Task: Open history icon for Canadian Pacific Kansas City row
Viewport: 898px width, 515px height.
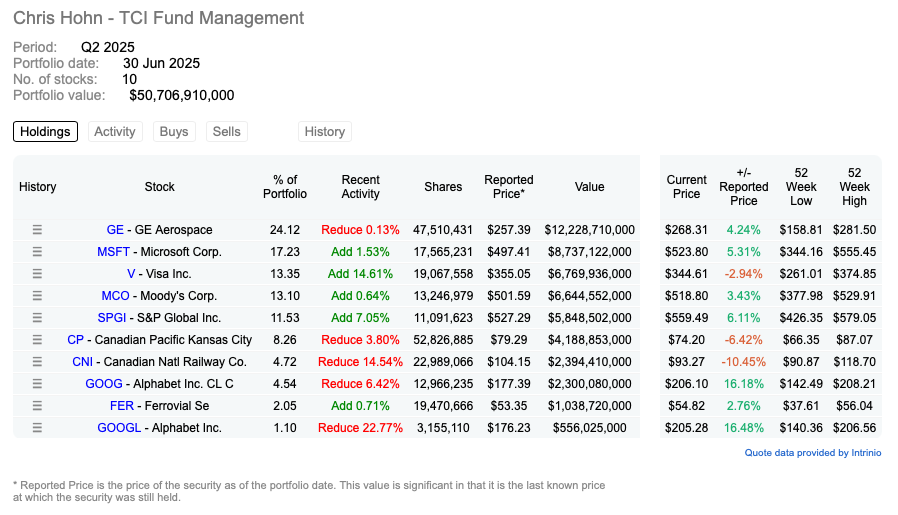Action: 37,340
